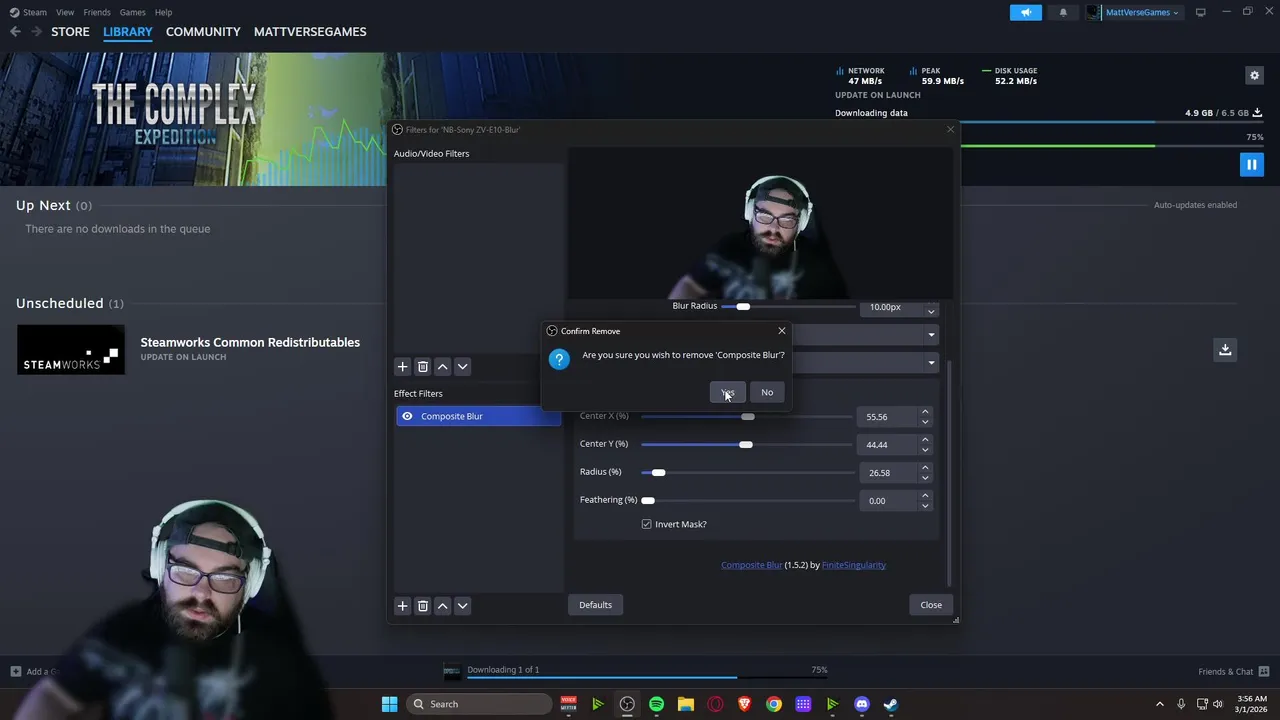Open Friends menu in Steam
The image size is (1280, 720).
[97, 12]
